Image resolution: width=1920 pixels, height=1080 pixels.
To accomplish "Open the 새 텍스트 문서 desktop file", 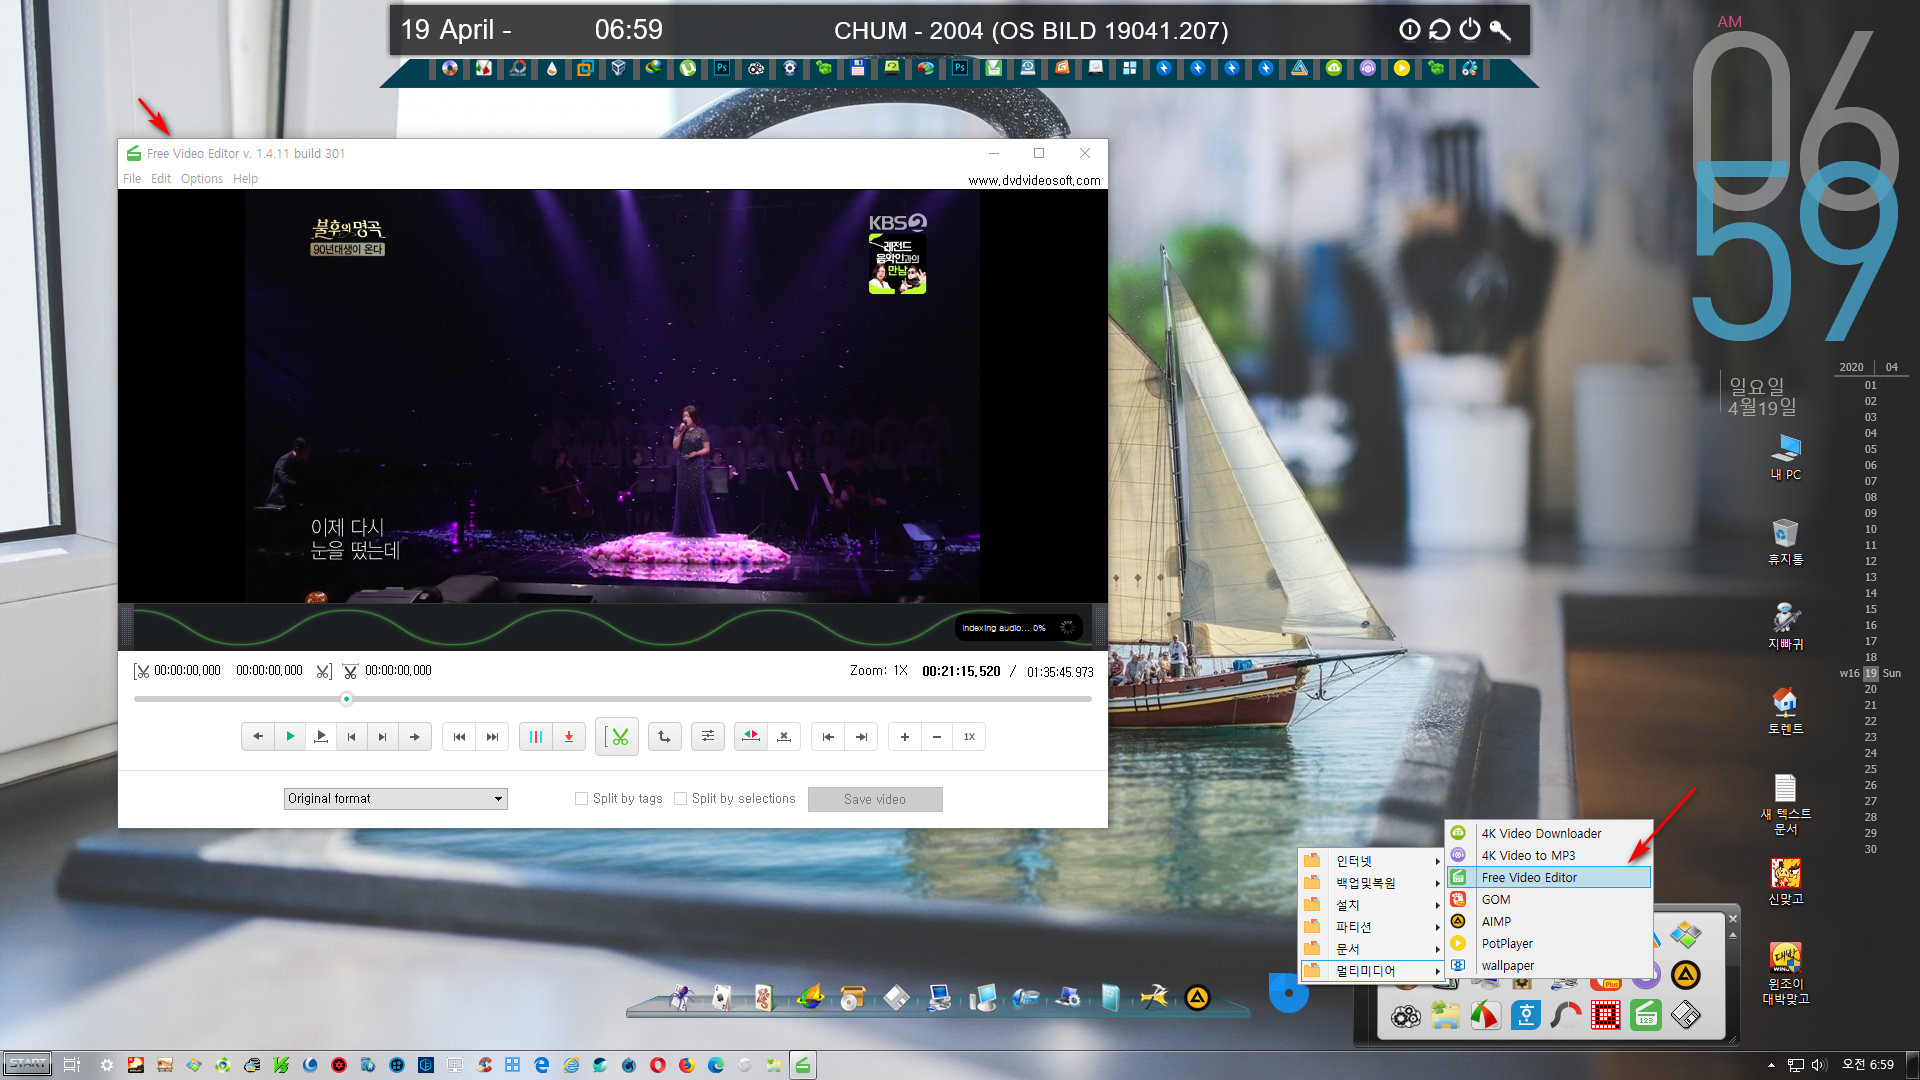I will pyautogui.click(x=1785, y=804).
